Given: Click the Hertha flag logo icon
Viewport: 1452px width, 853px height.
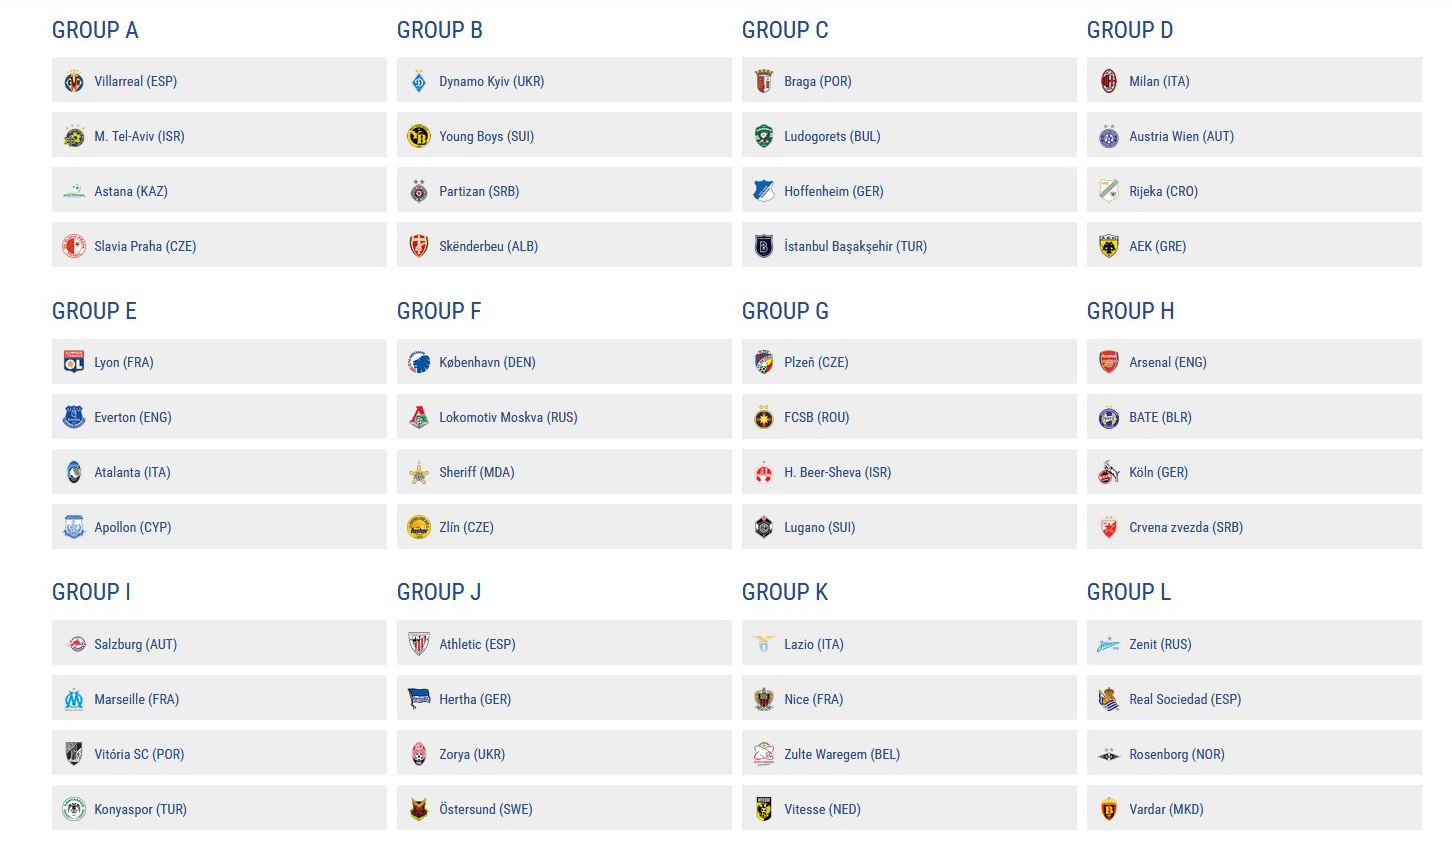Looking at the screenshot, I should pyautogui.click(x=419, y=699).
